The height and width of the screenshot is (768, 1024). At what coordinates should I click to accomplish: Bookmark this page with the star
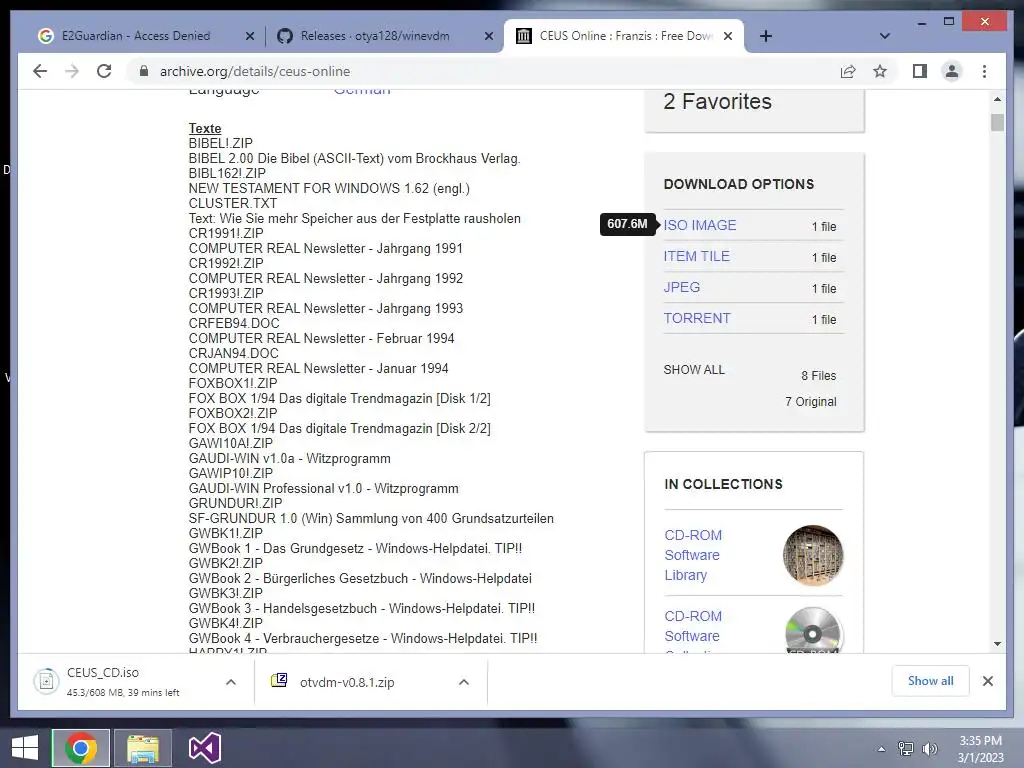coord(880,71)
